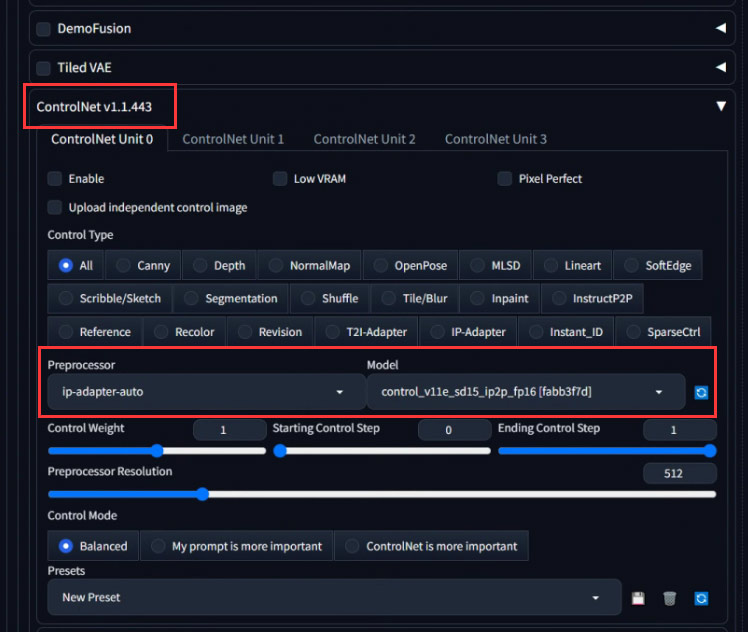Select the NormalMap control type
This screenshot has width=748, height=632.
tap(310, 265)
